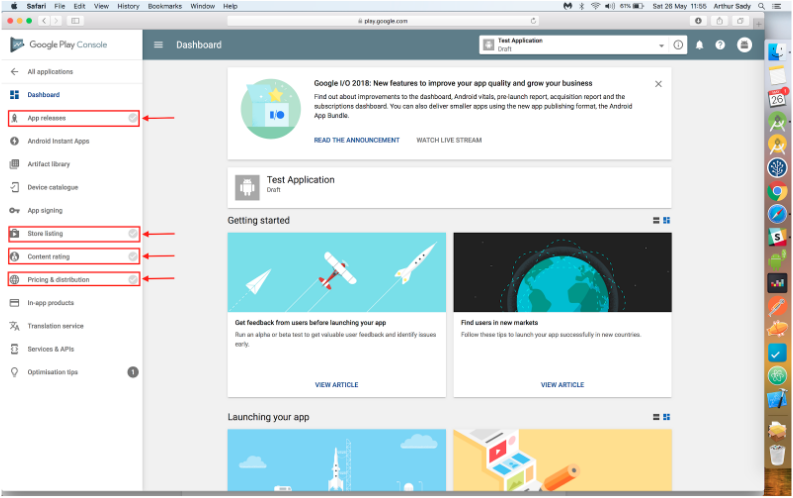Open the Trash in the Dock
The width and height of the screenshot is (793, 498).
[x=777, y=455]
